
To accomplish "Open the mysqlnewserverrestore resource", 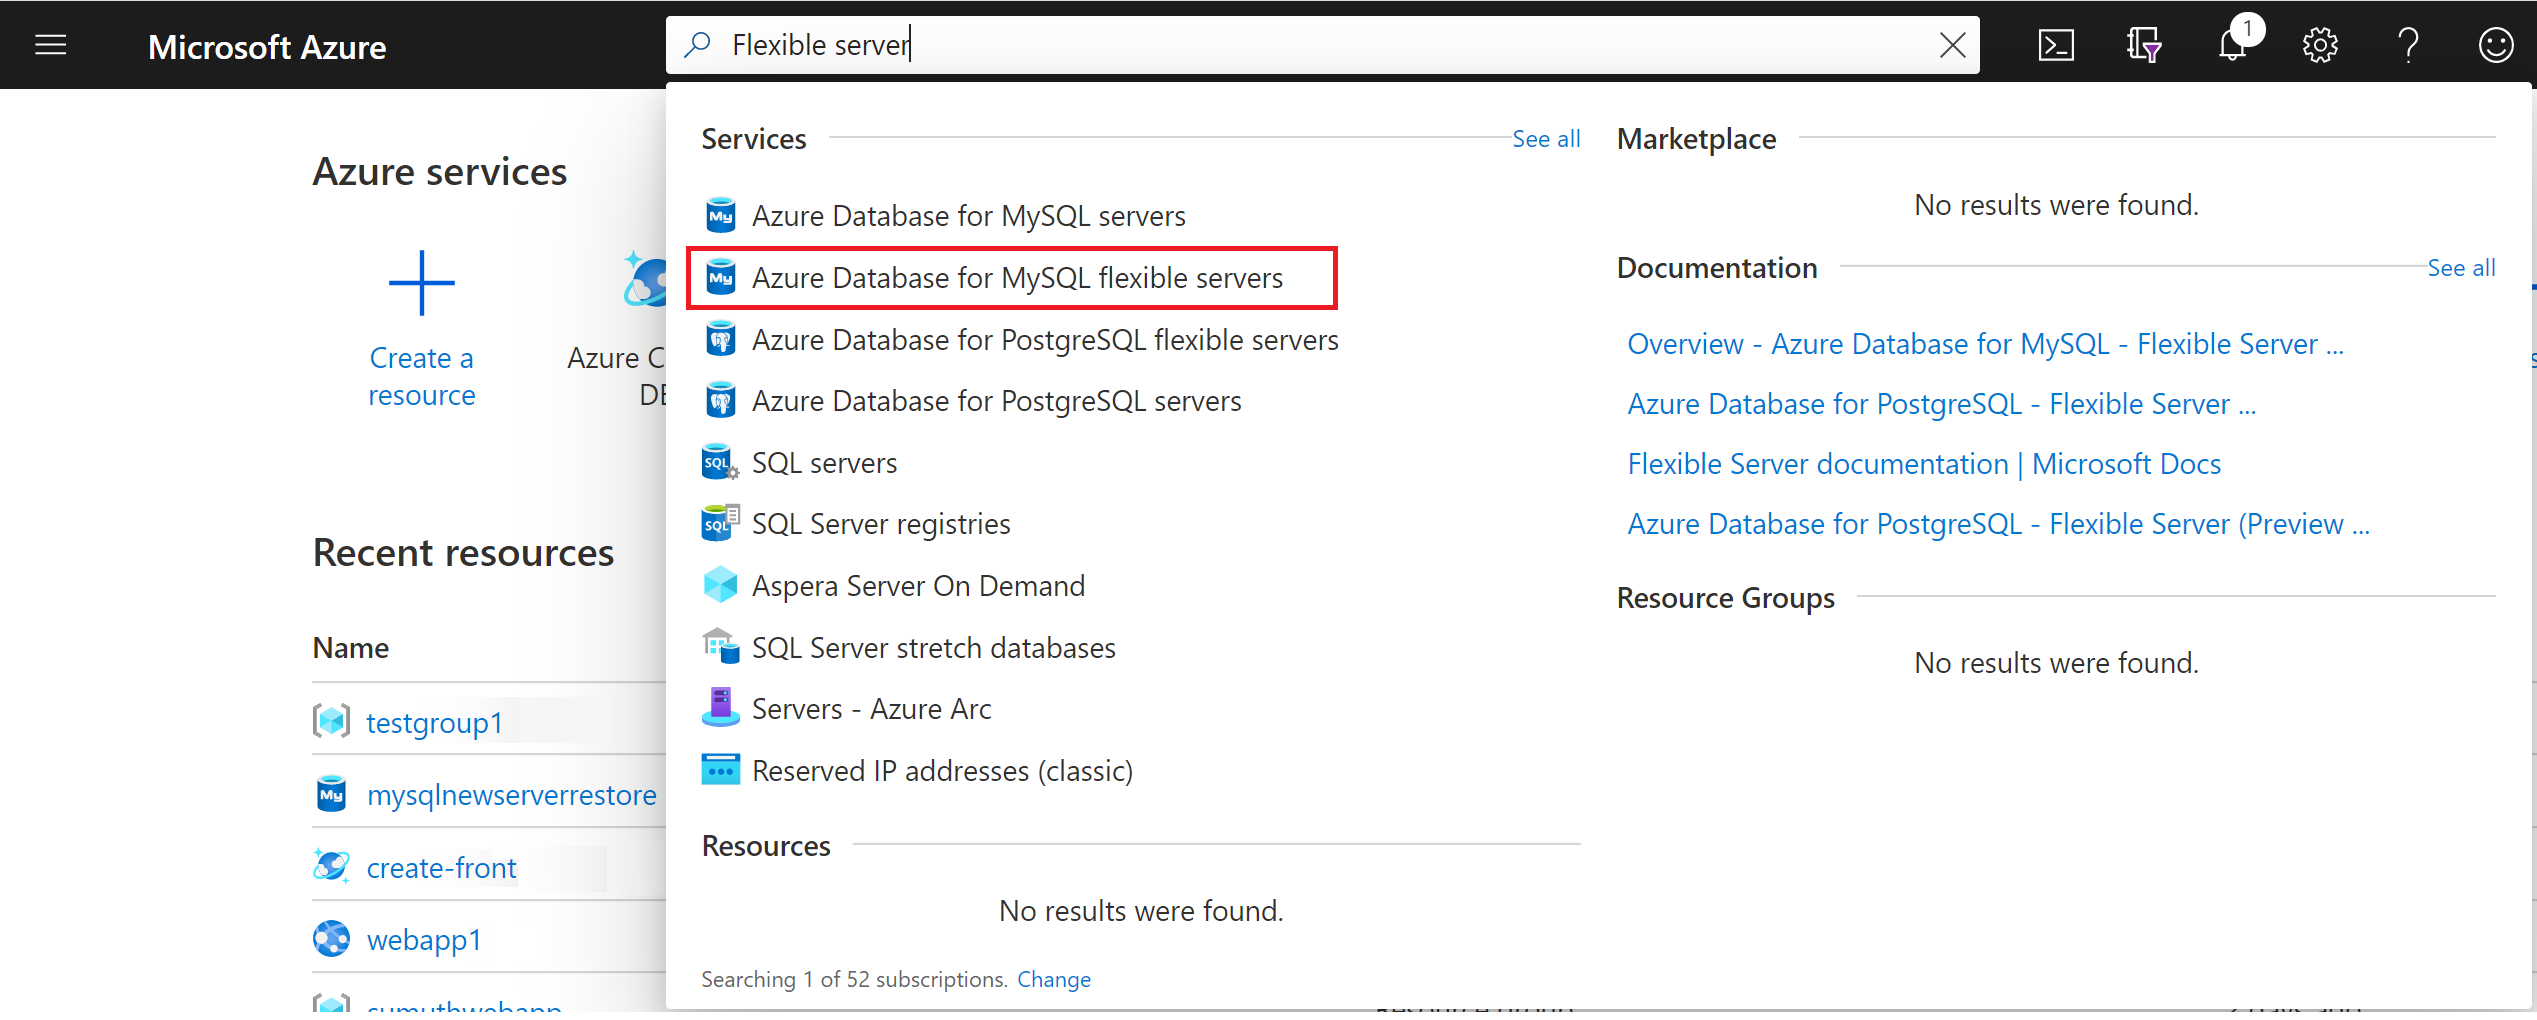I will (511, 795).
